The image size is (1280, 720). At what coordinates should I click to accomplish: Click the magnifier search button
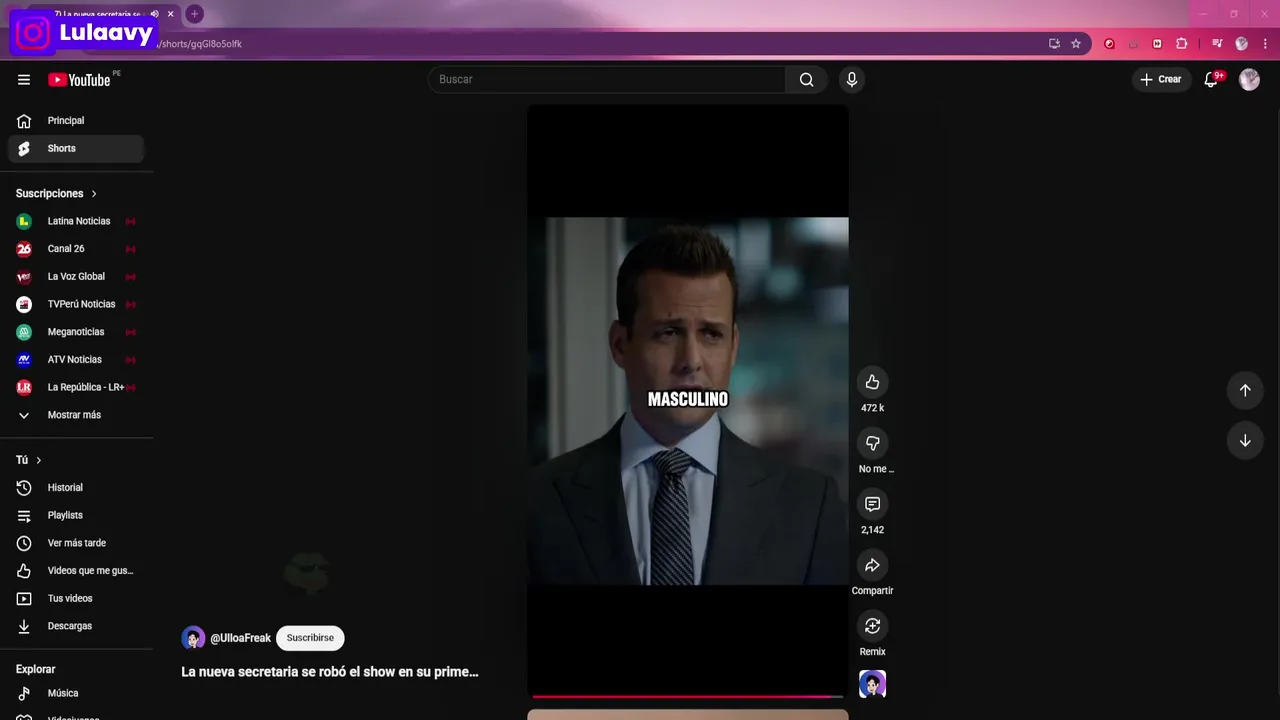click(806, 80)
